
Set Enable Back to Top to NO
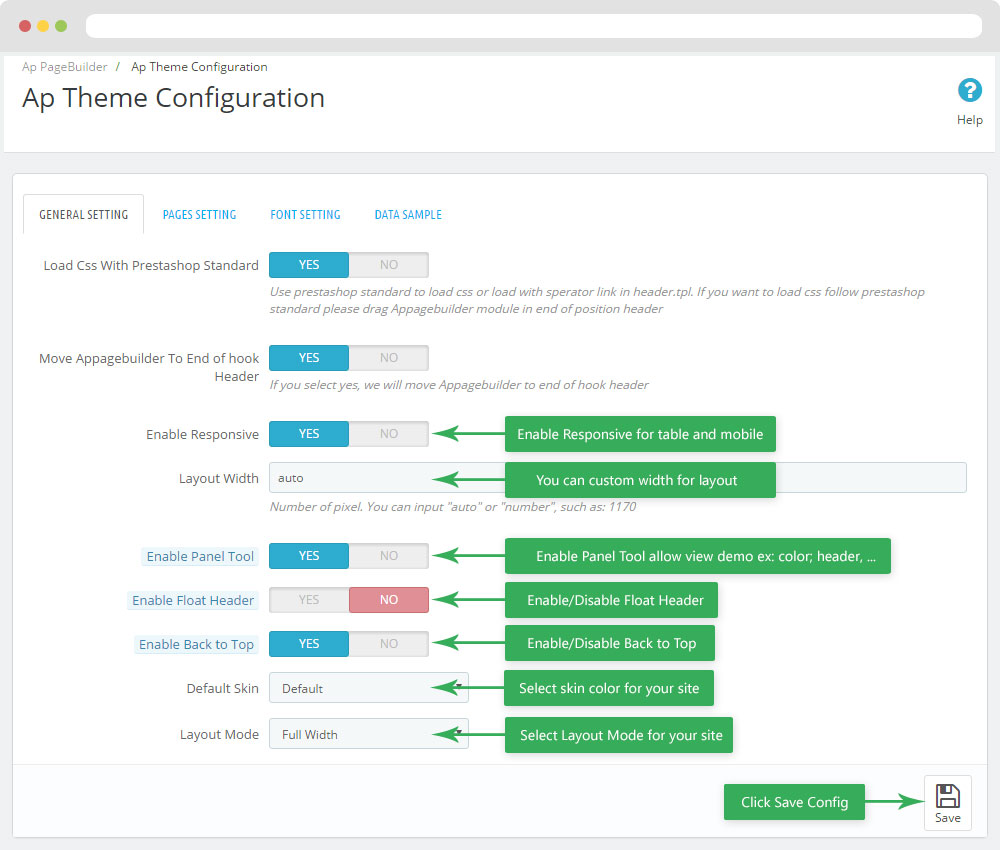tap(388, 644)
